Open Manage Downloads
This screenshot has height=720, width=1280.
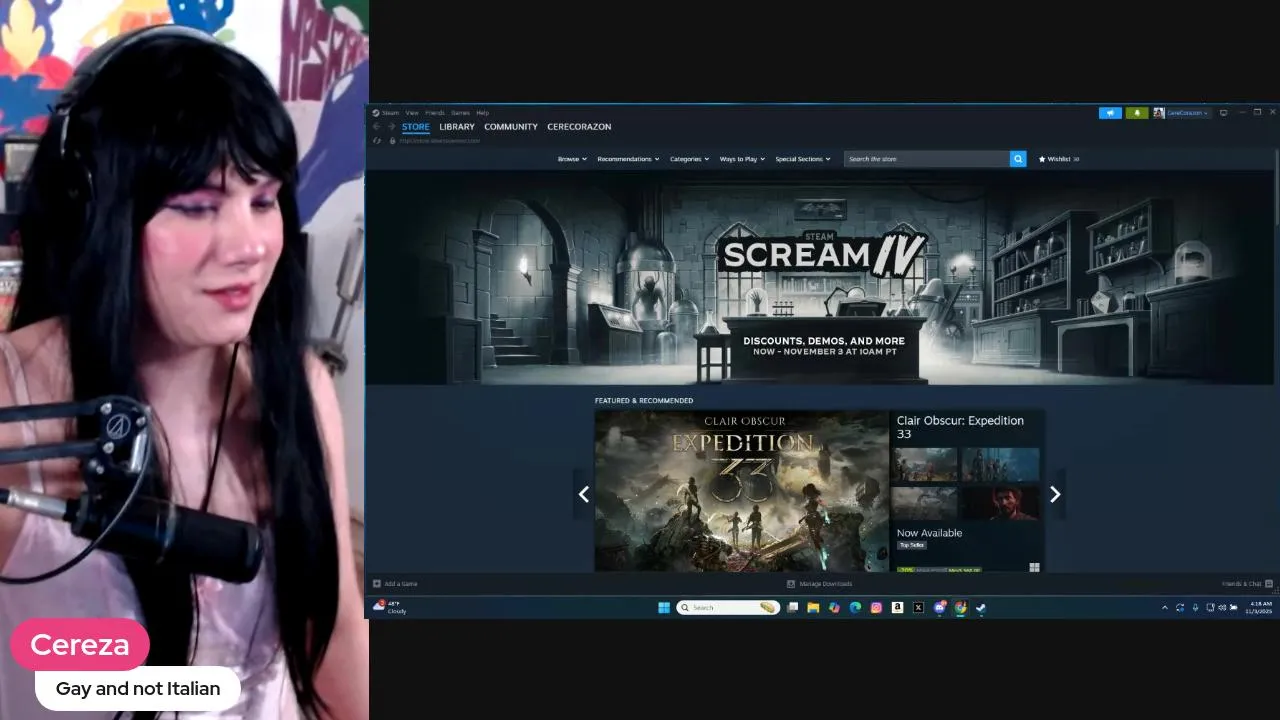pos(820,584)
